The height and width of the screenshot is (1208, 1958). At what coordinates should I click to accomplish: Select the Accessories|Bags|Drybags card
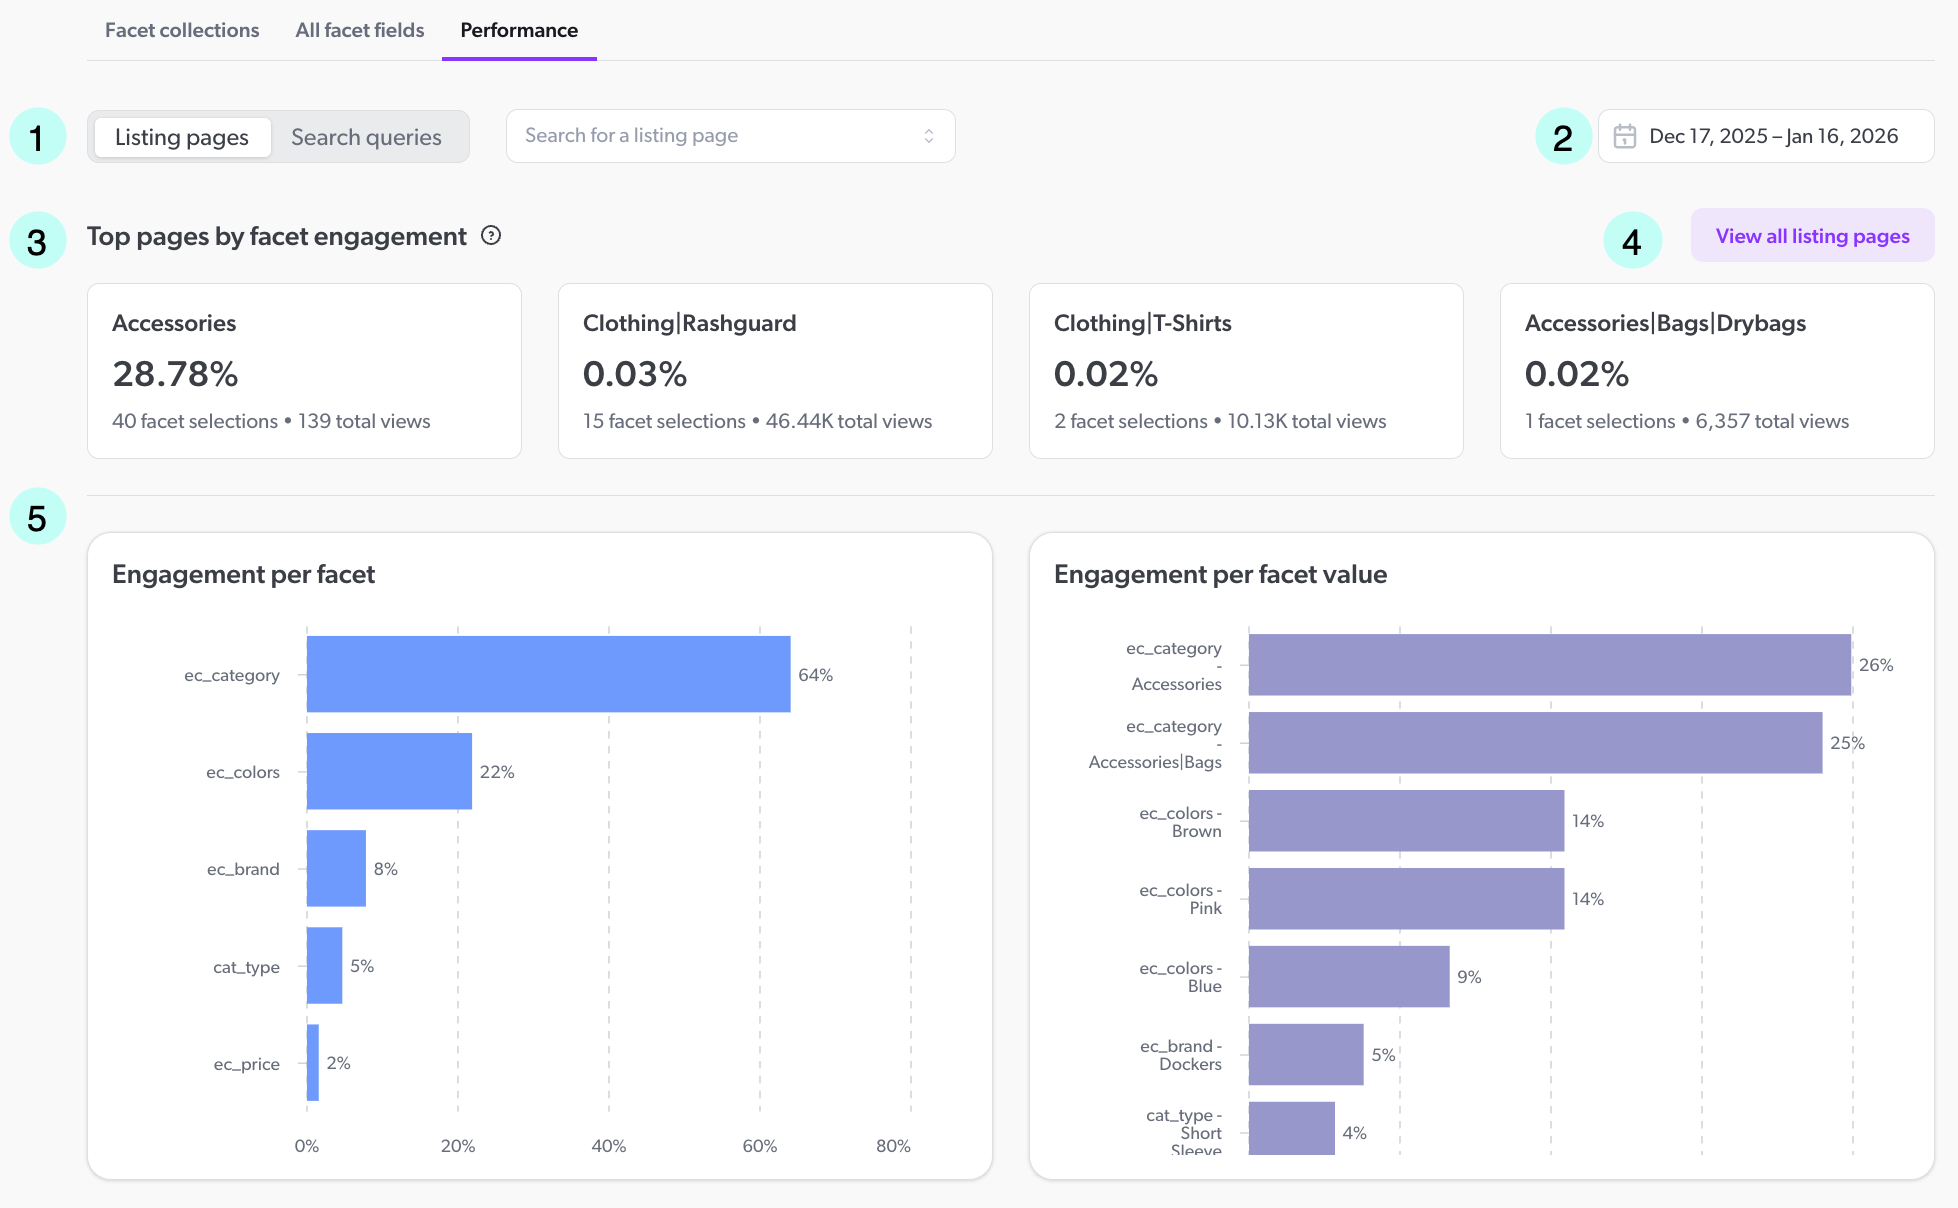pyautogui.click(x=1716, y=371)
